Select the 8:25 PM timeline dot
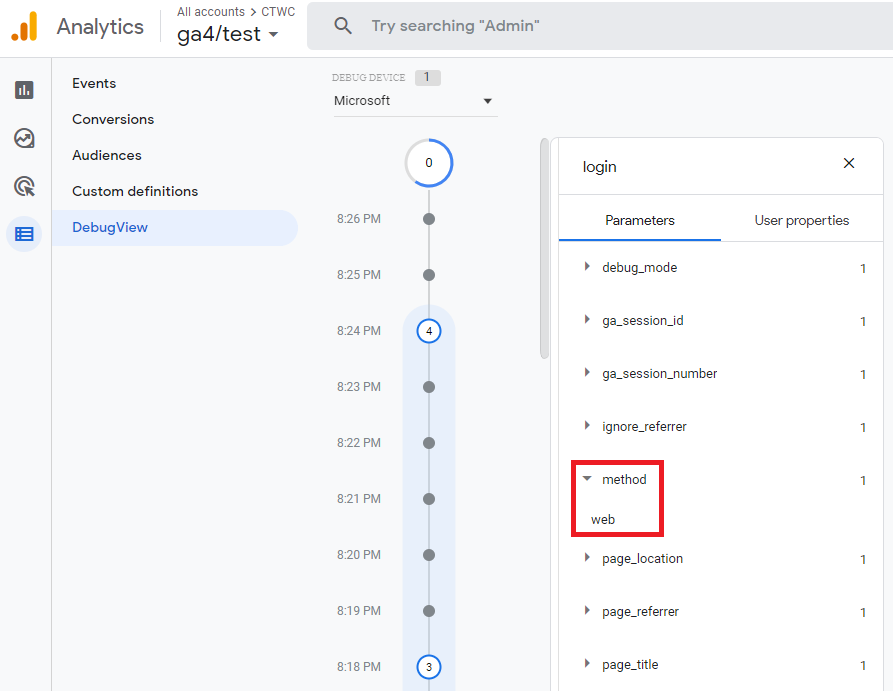 tap(429, 275)
